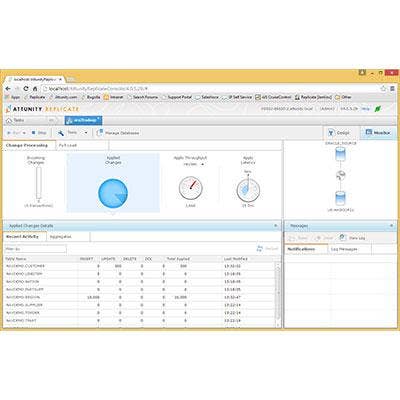Screen dimensions: 400x400
Task: Open the Help link in header
Action: 366,109
